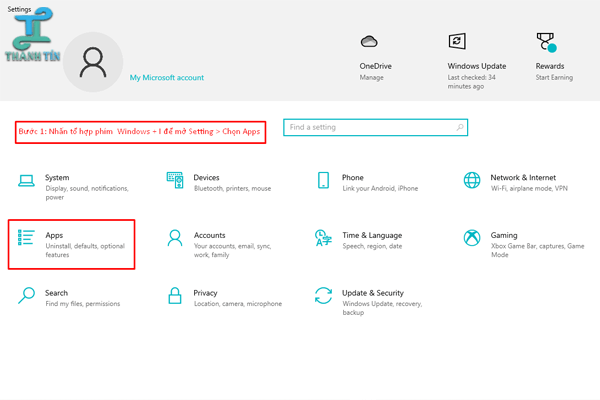
Task: Click the Start Earning text under Rewards
Action: (556, 77)
